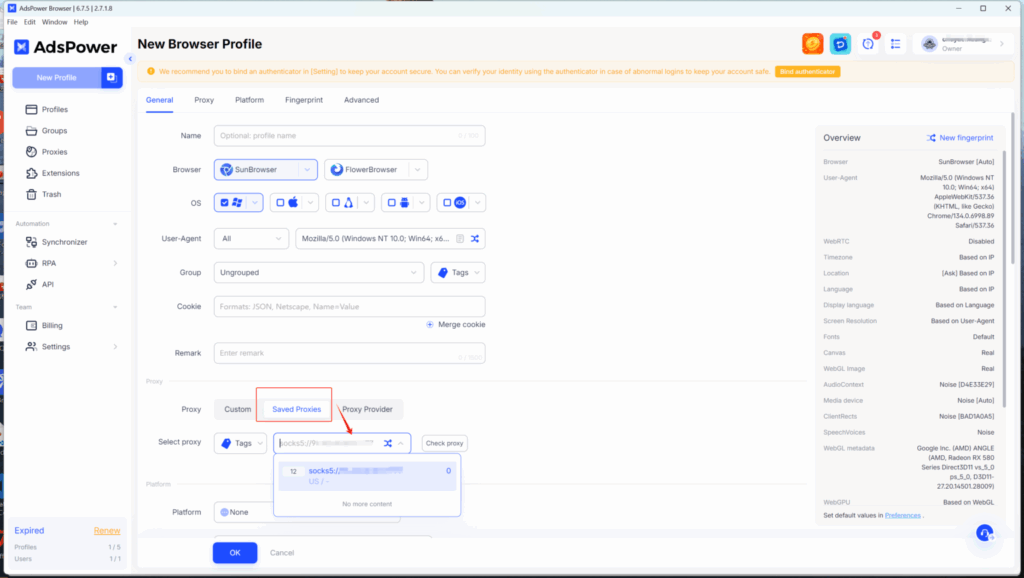Open Trash in the sidebar
Image resolution: width=1024 pixels, height=578 pixels.
coord(51,195)
